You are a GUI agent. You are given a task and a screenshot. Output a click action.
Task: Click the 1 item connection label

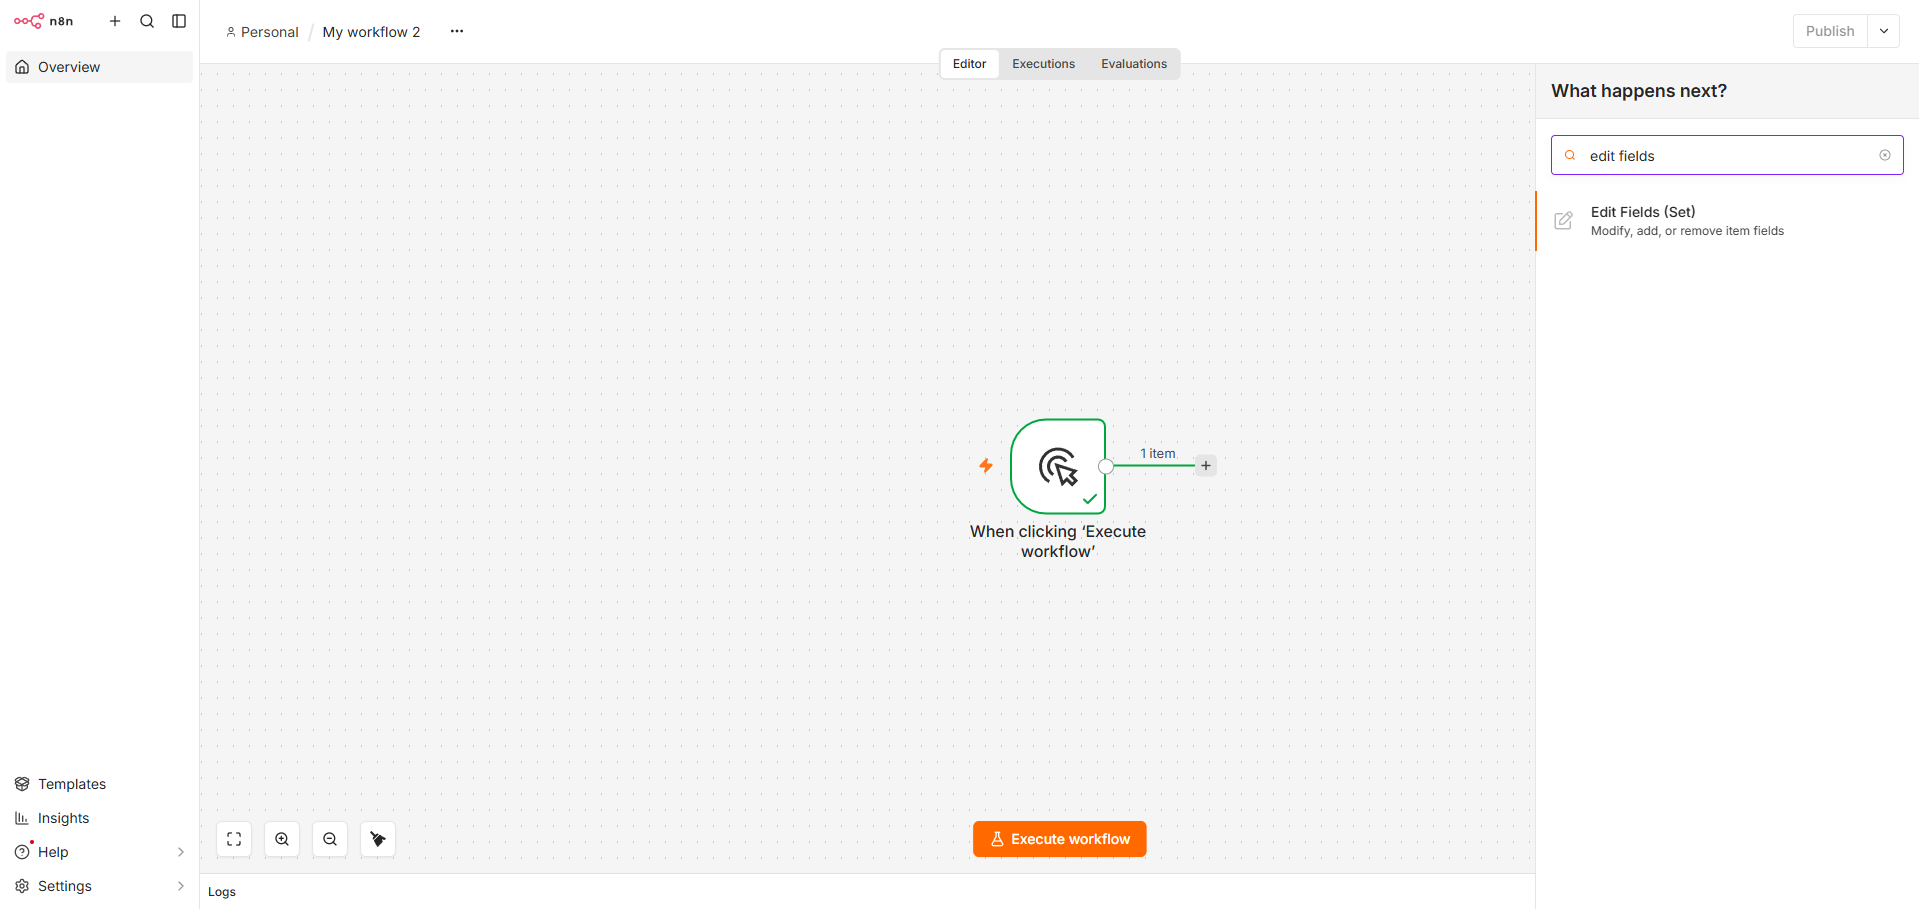point(1157,454)
